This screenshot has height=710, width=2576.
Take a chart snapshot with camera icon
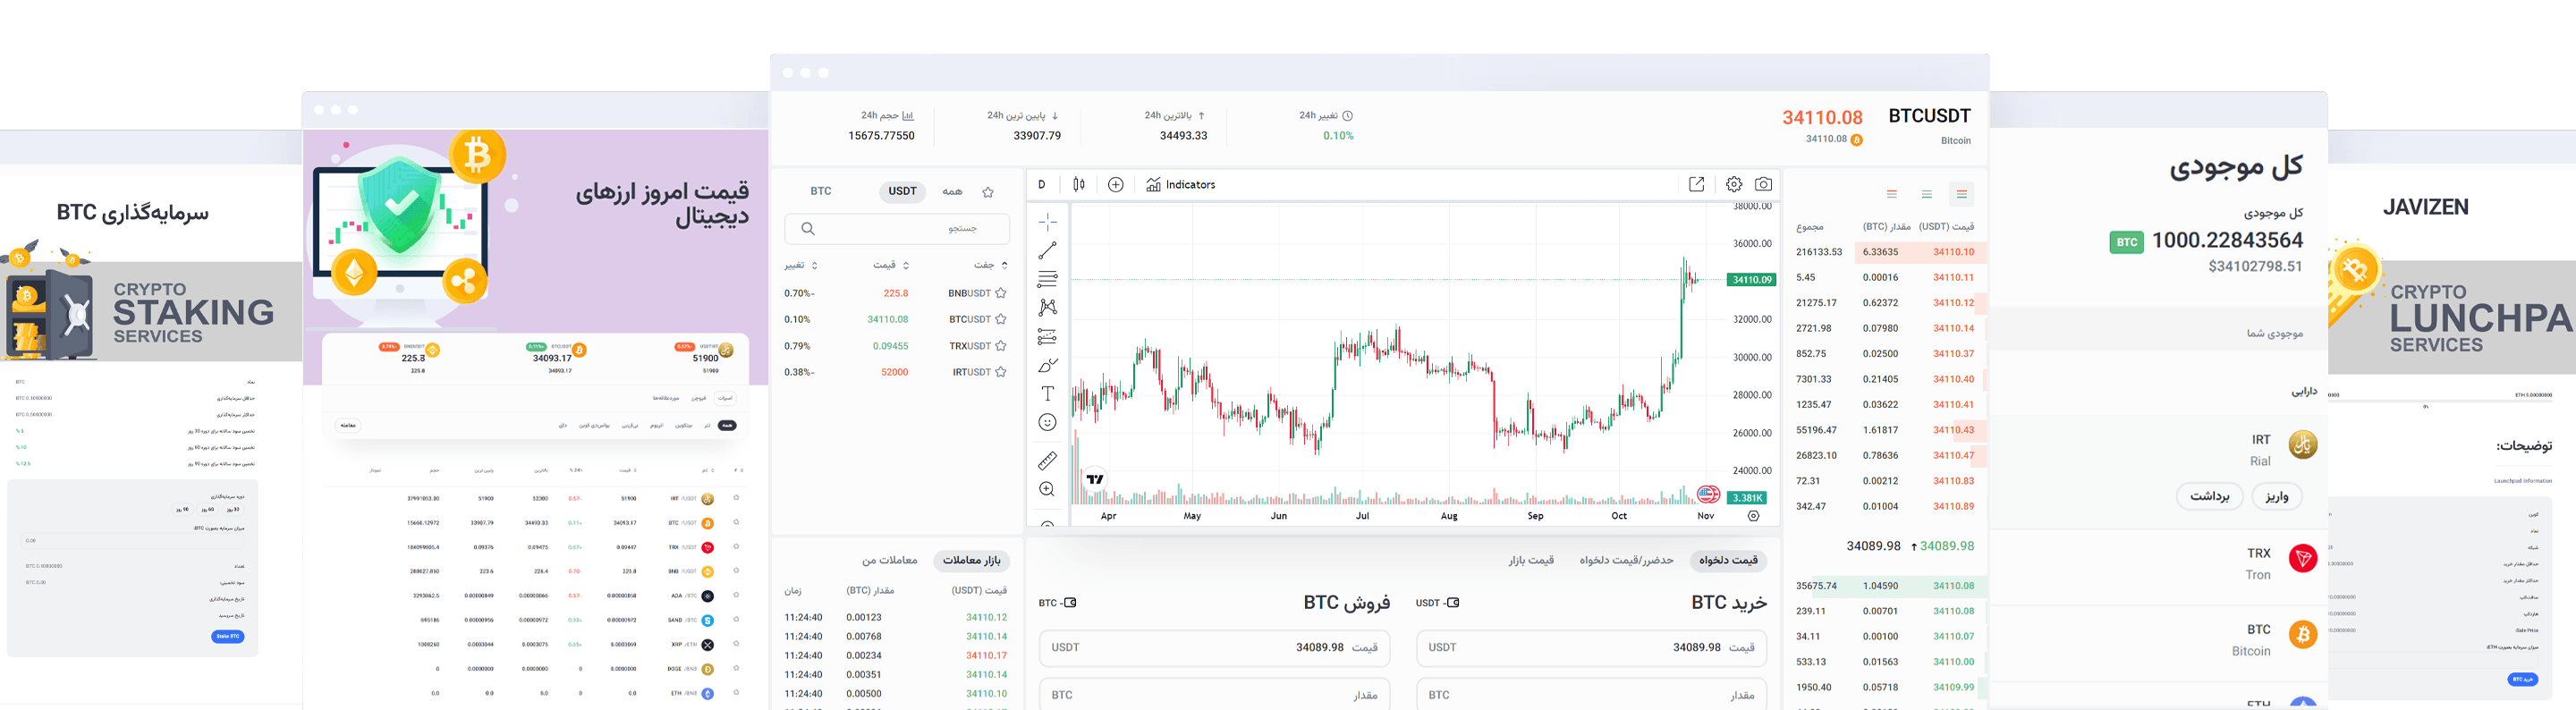click(x=1764, y=184)
